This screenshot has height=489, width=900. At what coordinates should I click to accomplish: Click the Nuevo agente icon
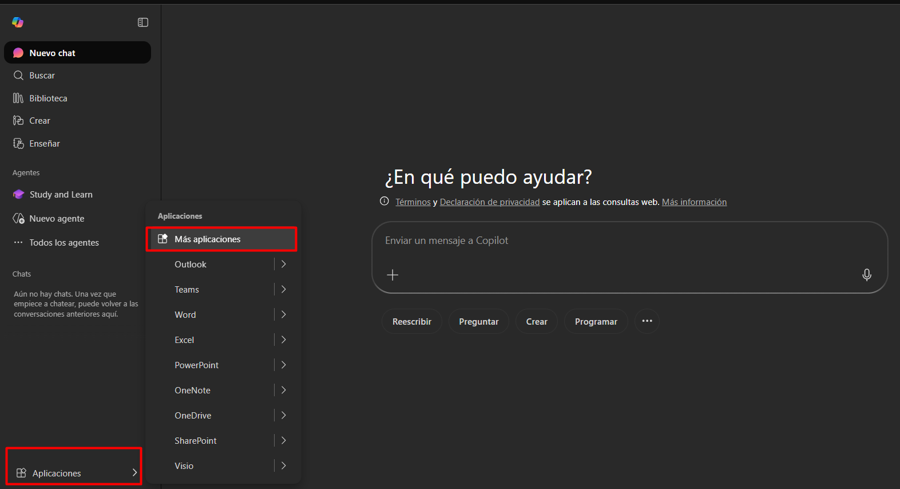18,219
